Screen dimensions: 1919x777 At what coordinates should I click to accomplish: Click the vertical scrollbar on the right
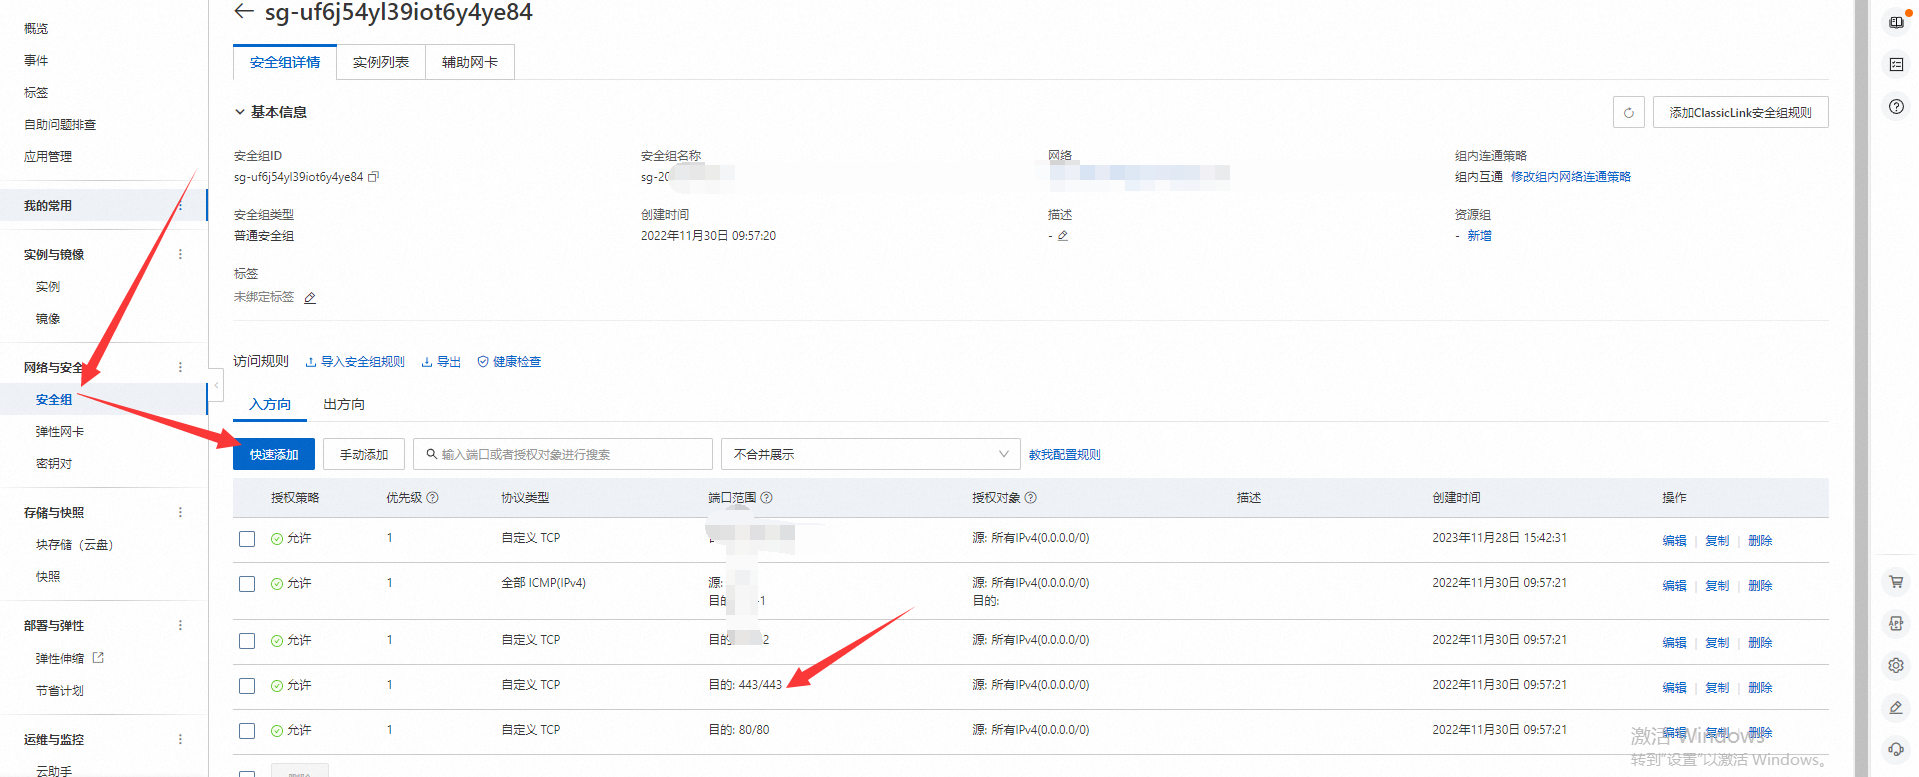click(x=1861, y=388)
